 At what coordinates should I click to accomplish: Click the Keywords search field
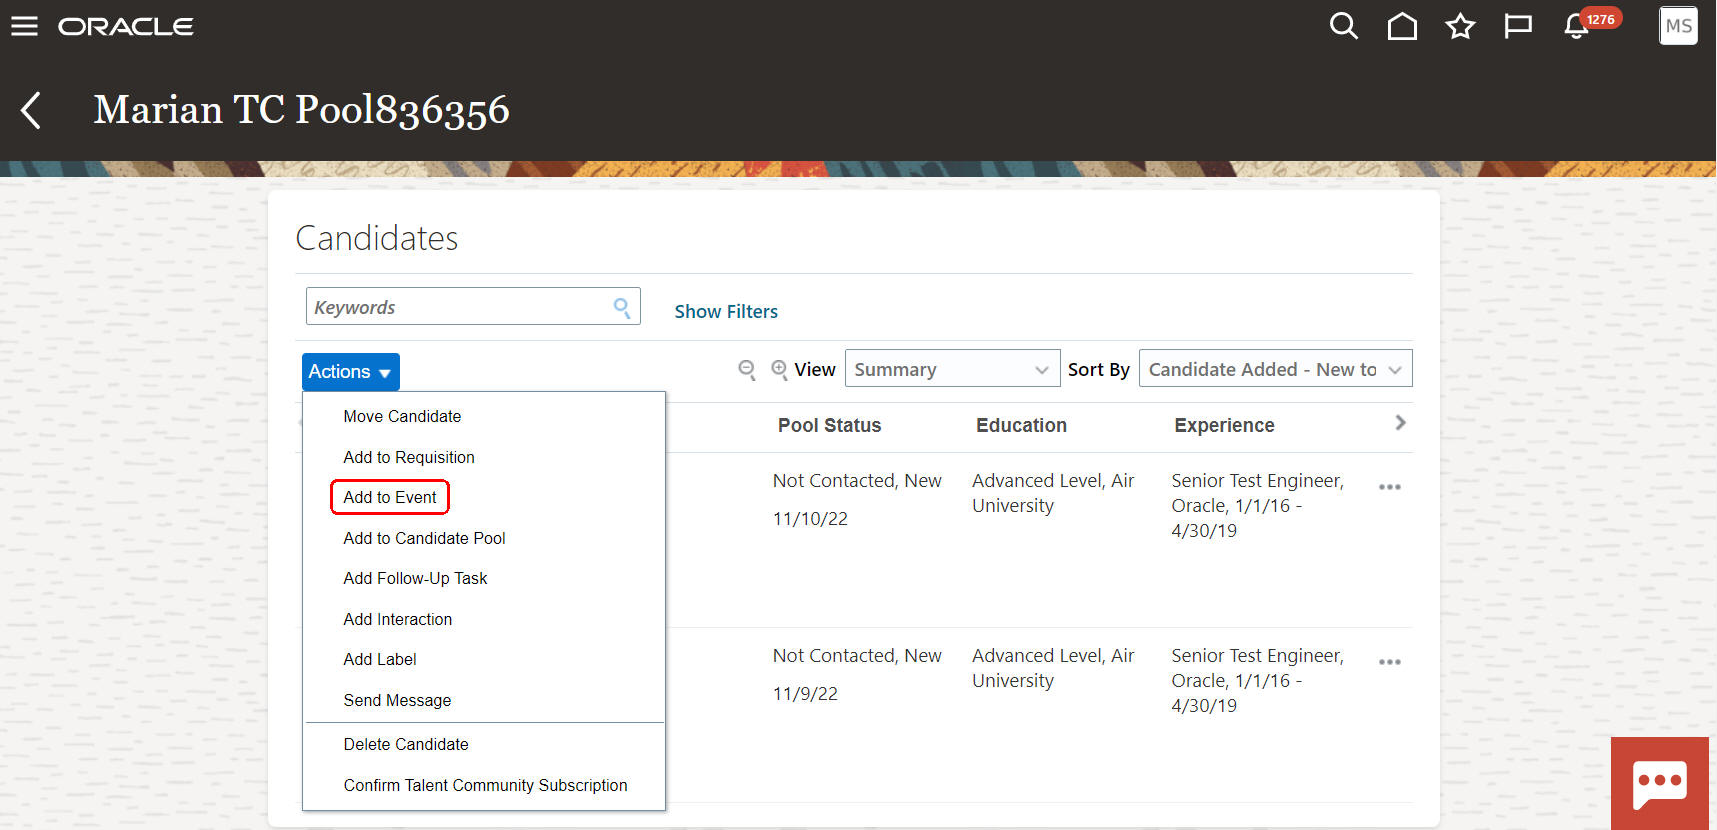coord(460,307)
